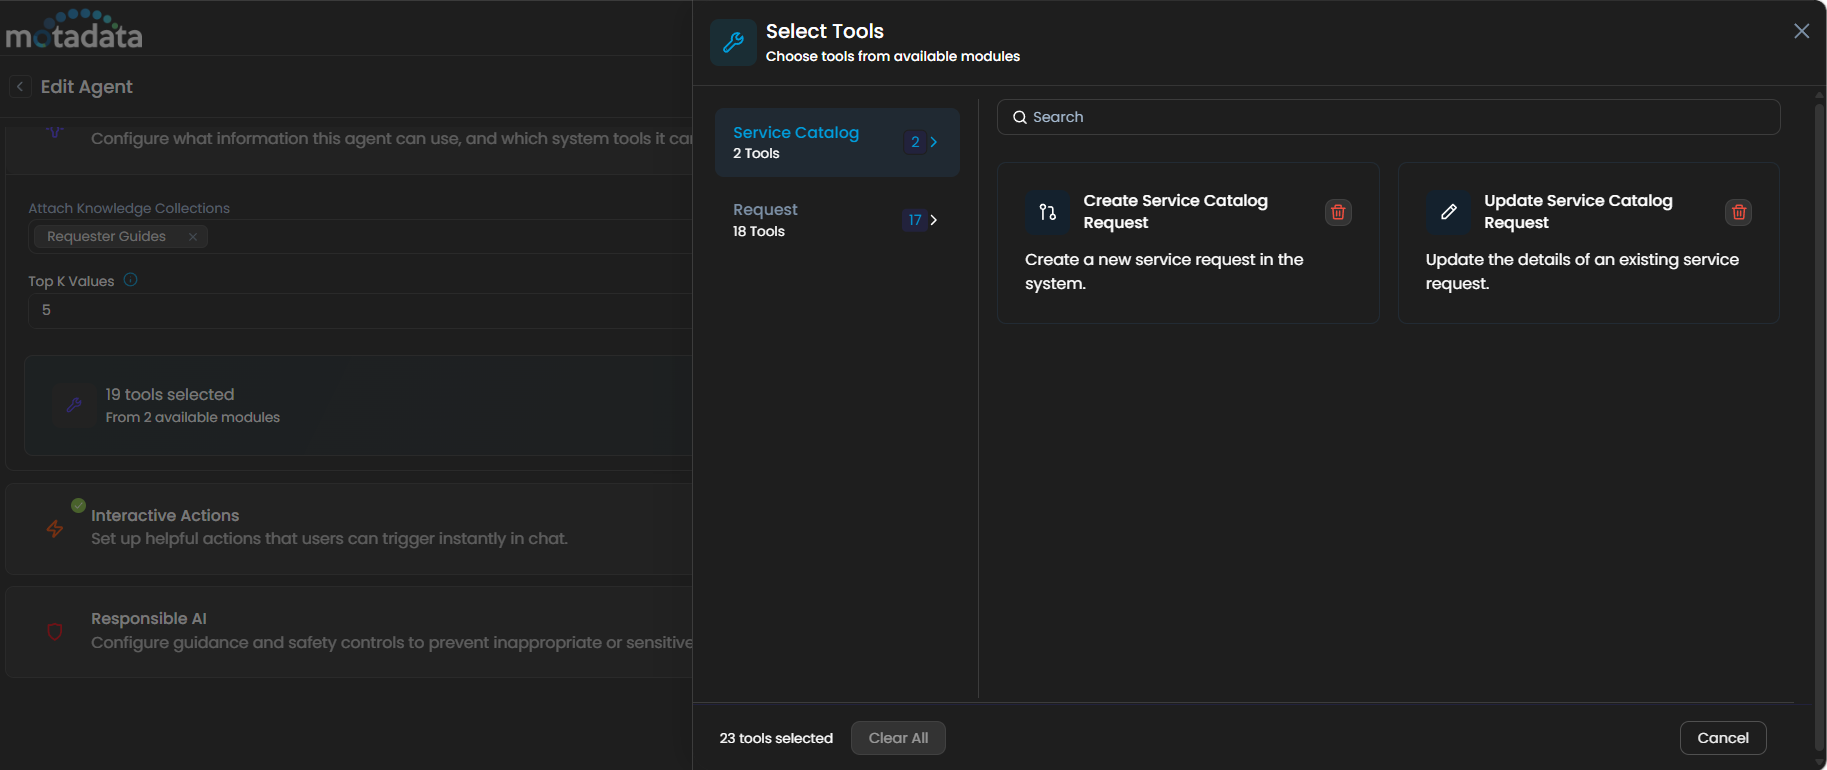Delete the Create Service Catalog Request tool
The height and width of the screenshot is (770, 1827).
coord(1338,212)
